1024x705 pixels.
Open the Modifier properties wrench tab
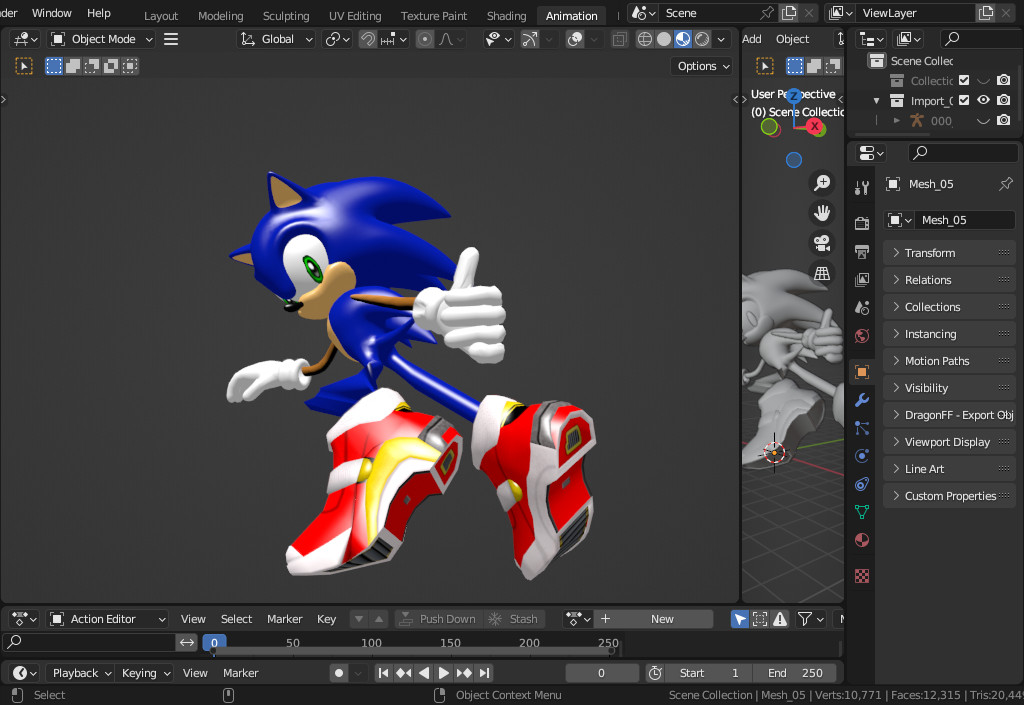click(x=861, y=399)
